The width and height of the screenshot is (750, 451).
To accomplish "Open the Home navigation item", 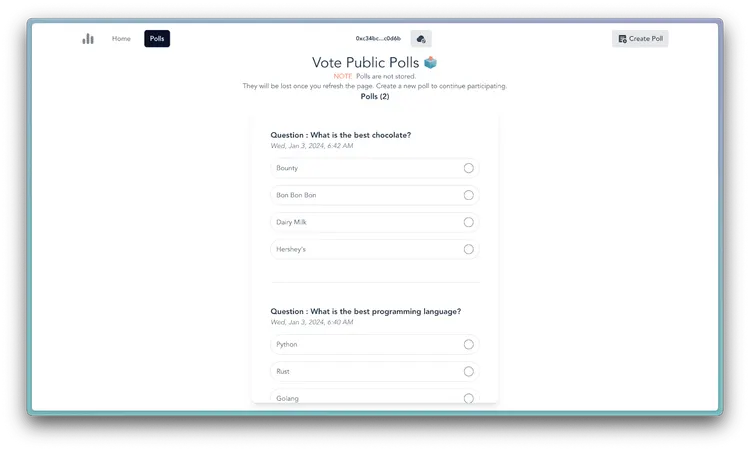I will click(121, 39).
